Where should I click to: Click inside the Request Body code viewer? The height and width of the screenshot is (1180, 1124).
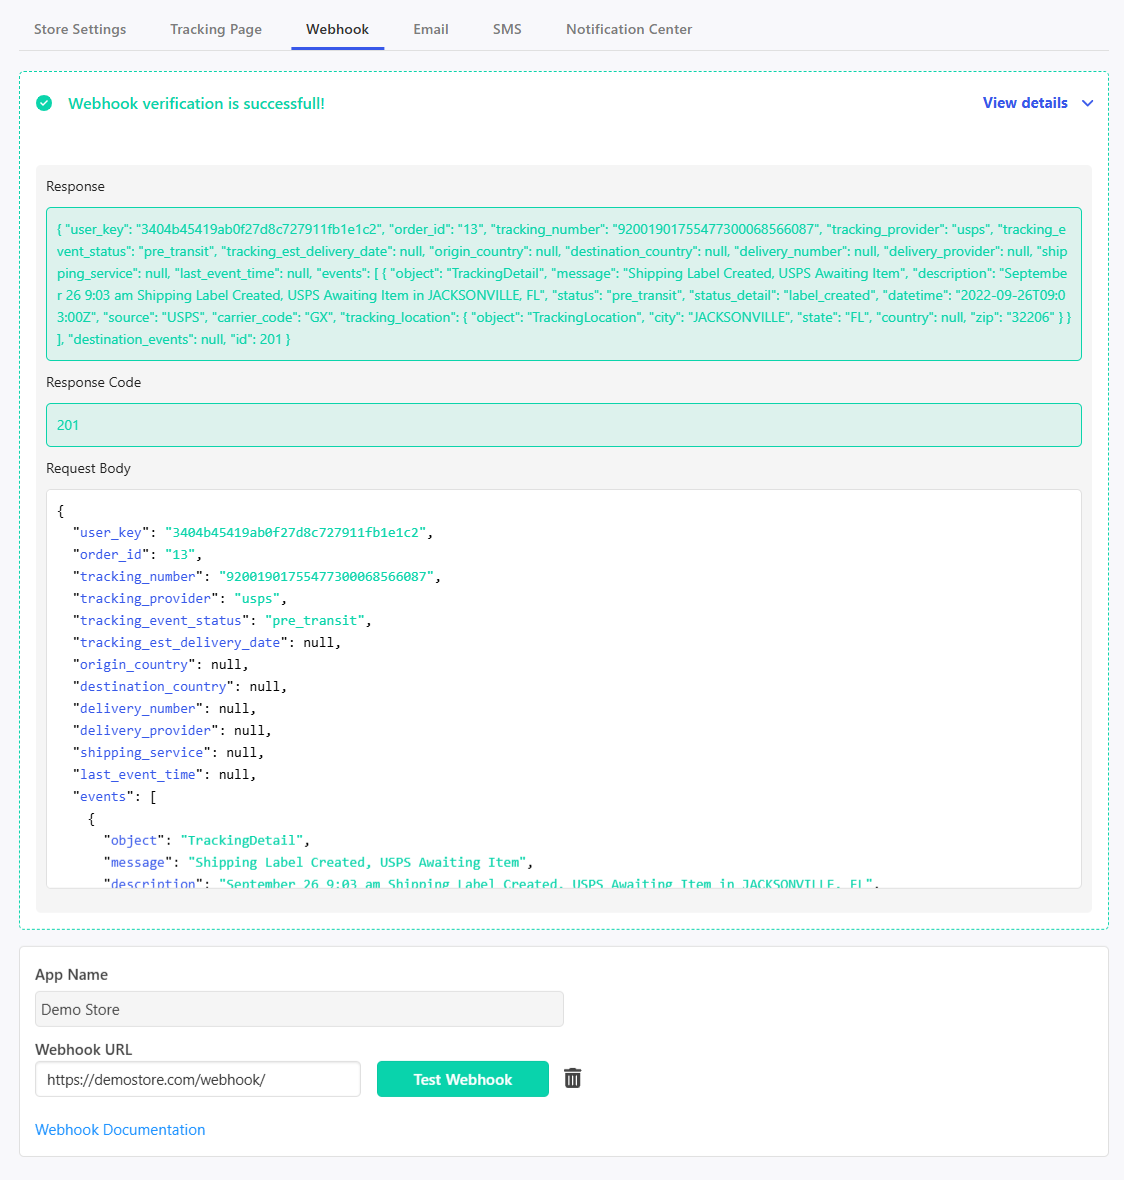click(564, 689)
